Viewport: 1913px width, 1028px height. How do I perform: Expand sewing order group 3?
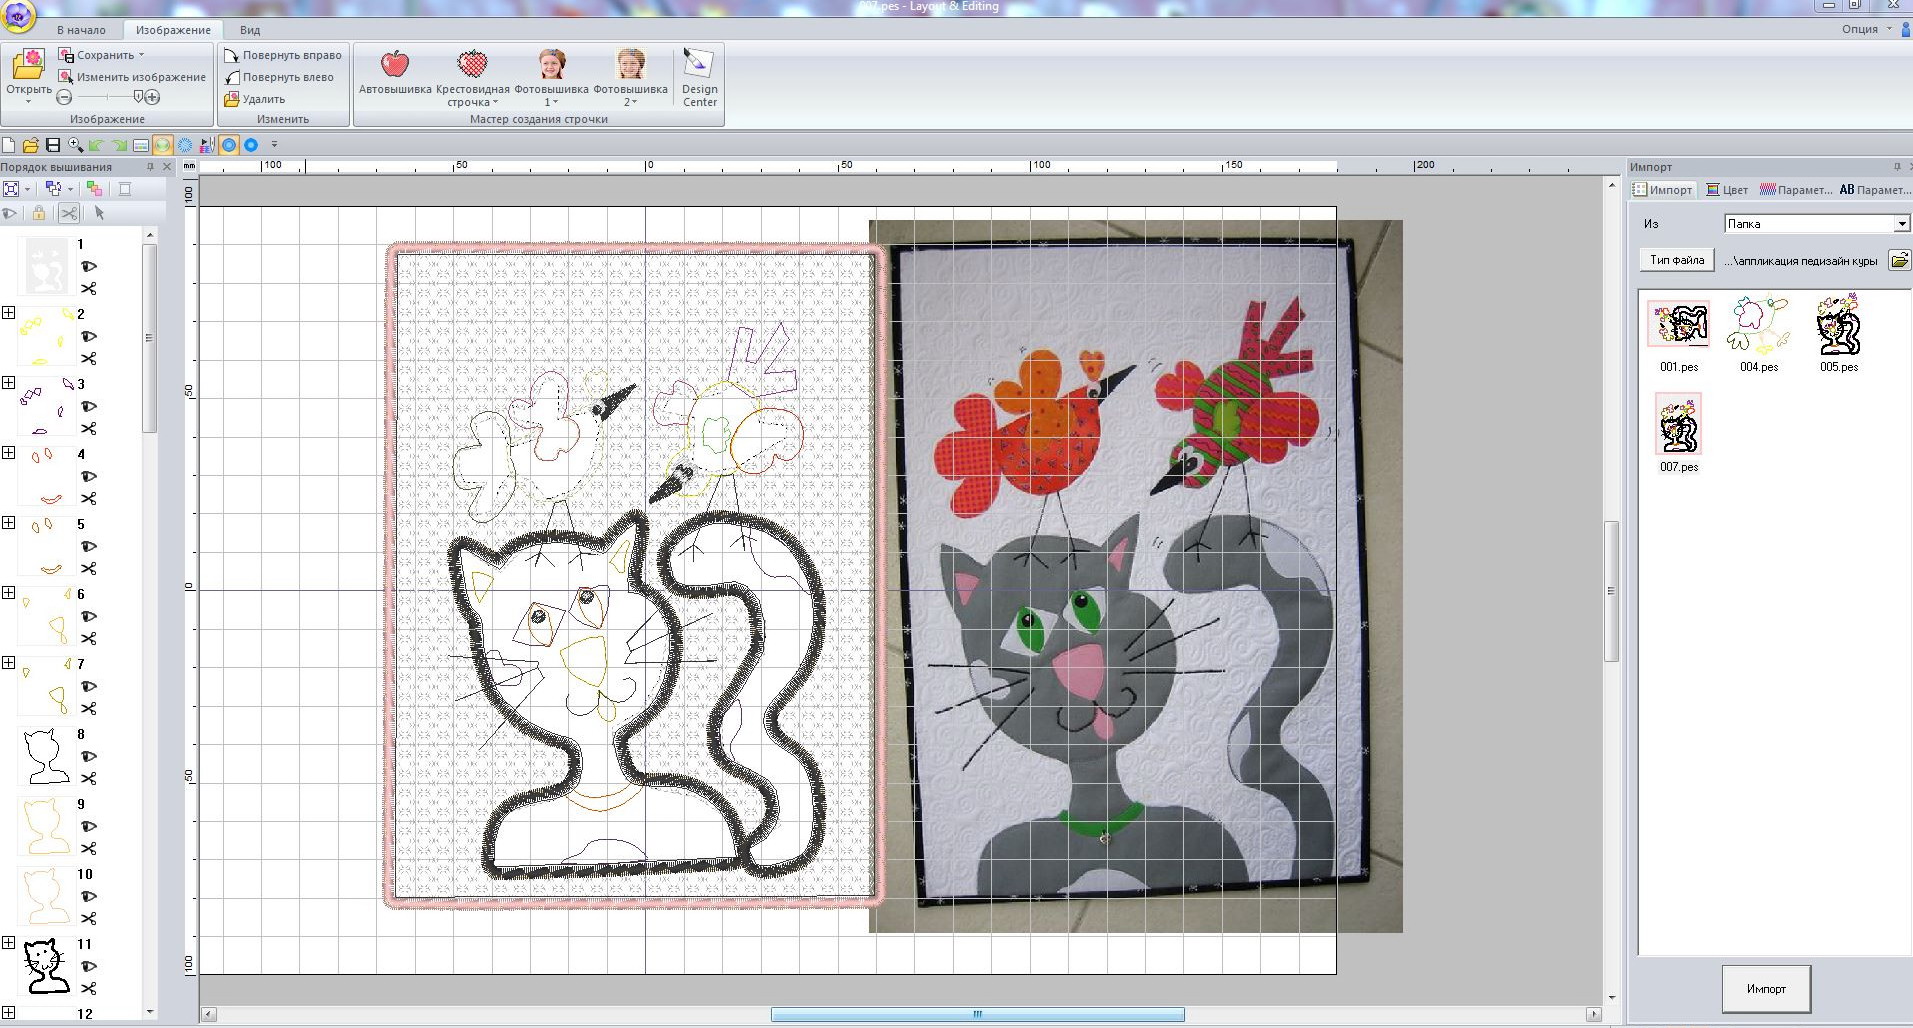click(x=8, y=383)
